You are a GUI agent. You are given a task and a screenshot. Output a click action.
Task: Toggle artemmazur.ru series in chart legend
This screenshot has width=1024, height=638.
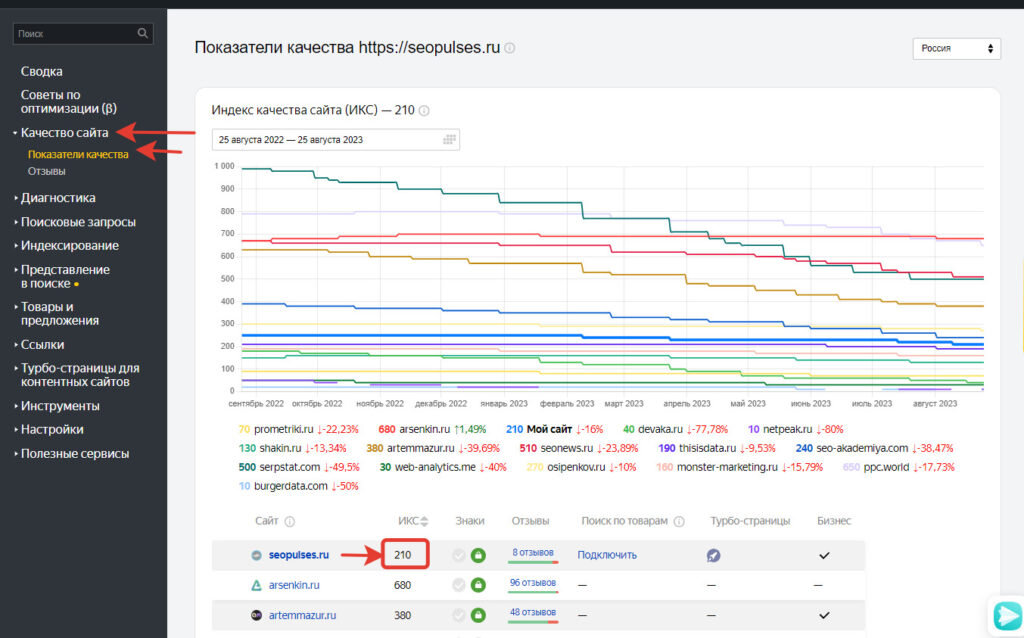pos(432,448)
